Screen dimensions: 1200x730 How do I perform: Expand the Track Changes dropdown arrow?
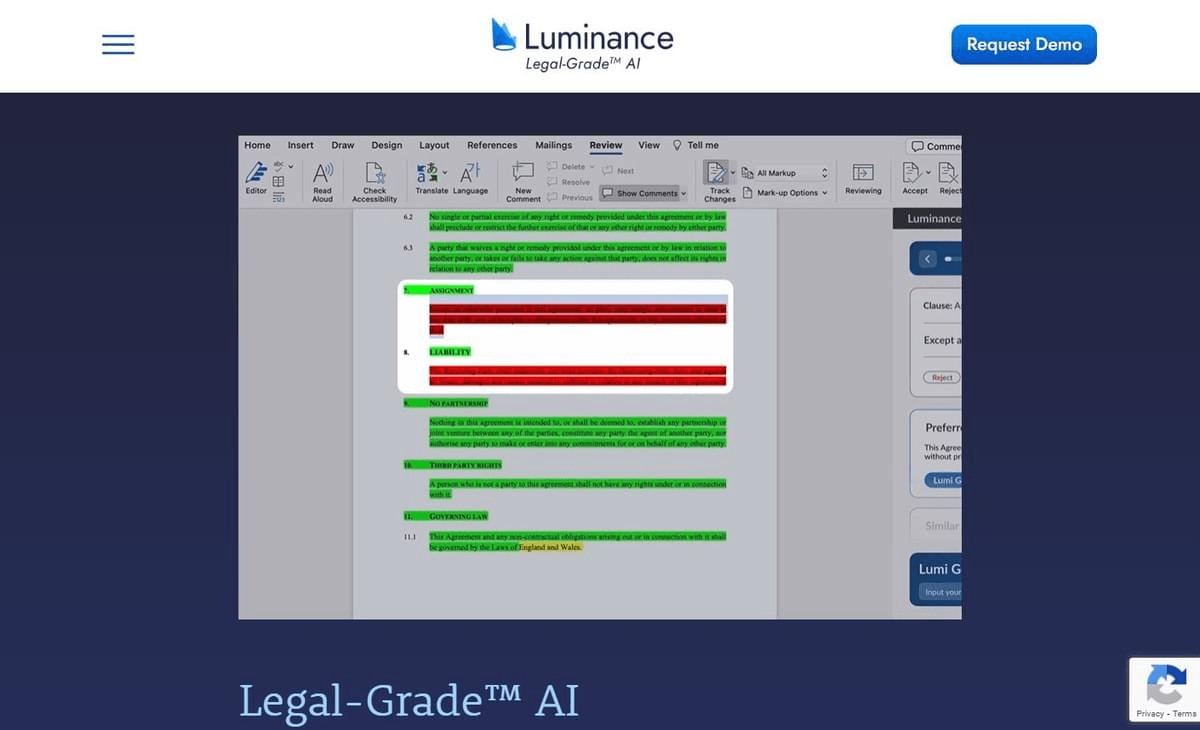point(733,172)
